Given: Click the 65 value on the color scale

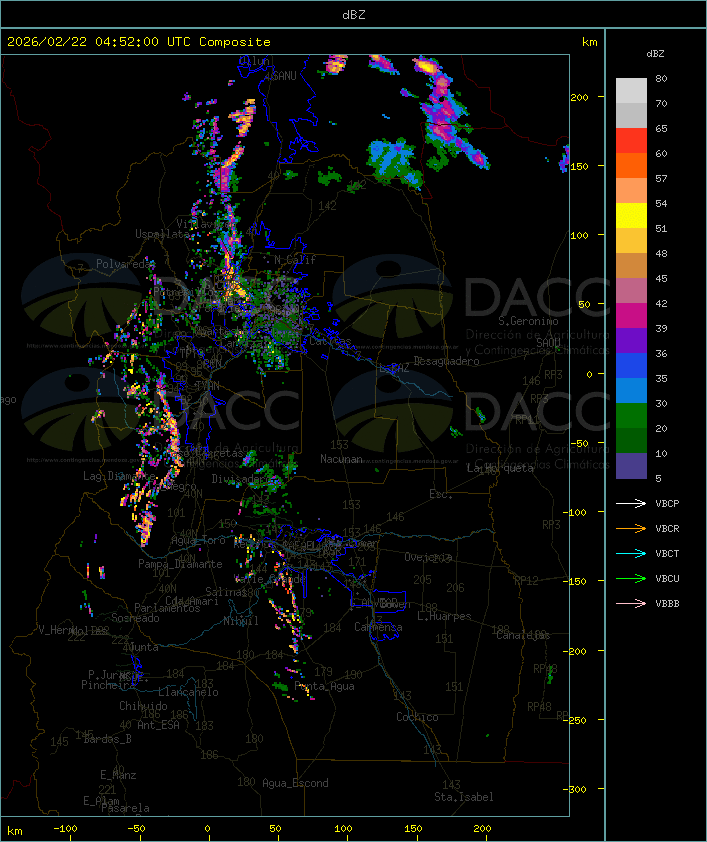Looking at the screenshot, I should coord(661,128).
